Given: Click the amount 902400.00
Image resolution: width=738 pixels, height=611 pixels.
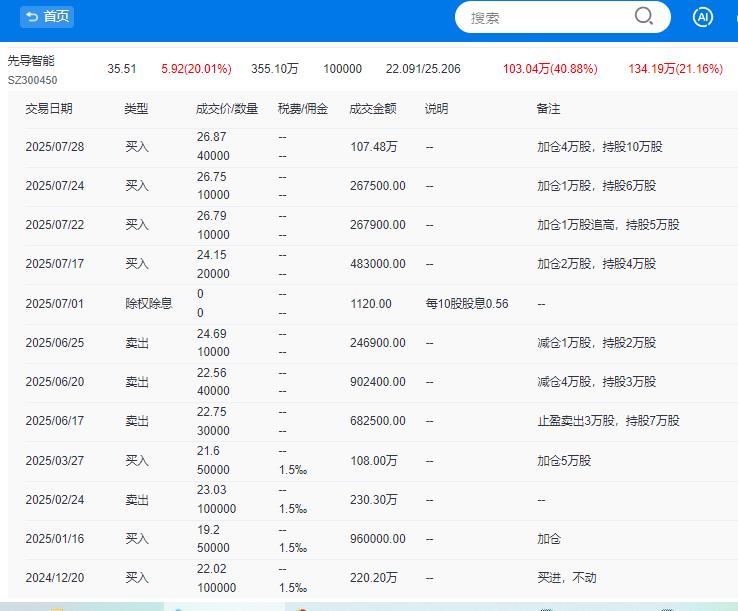Looking at the screenshot, I should pyautogui.click(x=377, y=382).
